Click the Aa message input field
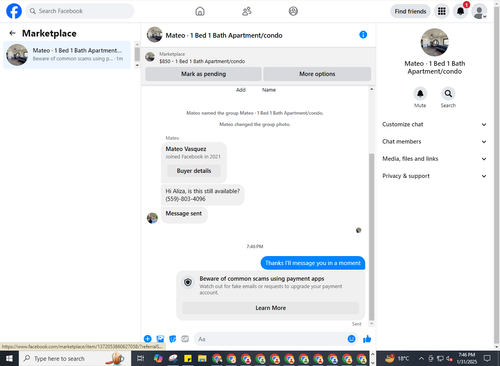Image resolution: width=500 pixels, height=366 pixels. click(270, 339)
